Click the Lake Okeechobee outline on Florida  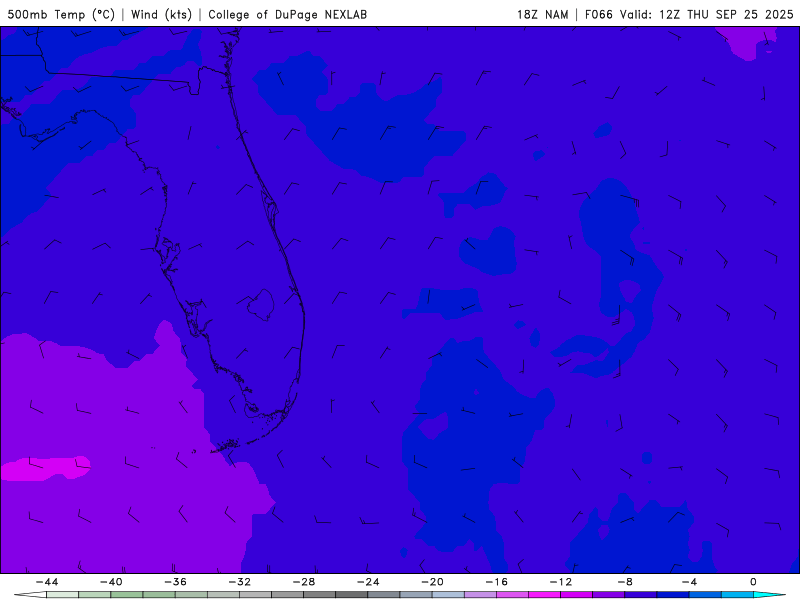click(x=261, y=305)
